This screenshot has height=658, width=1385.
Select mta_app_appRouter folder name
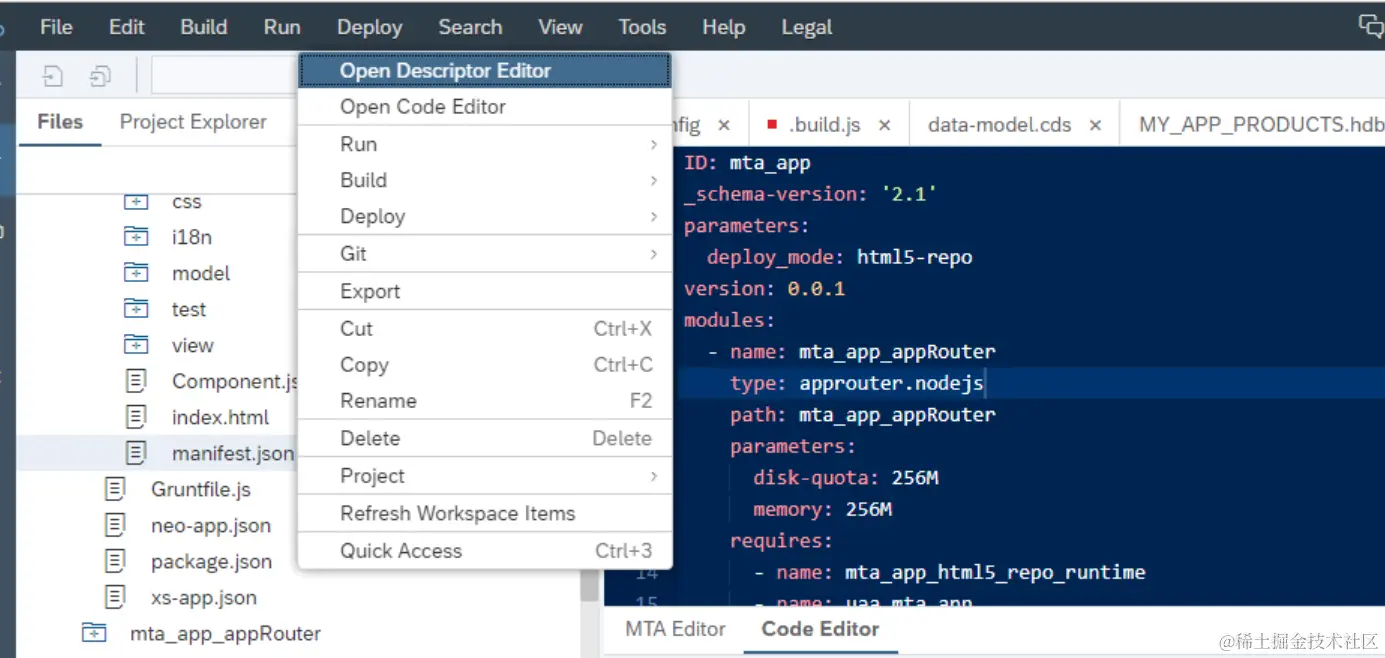(x=226, y=634)
